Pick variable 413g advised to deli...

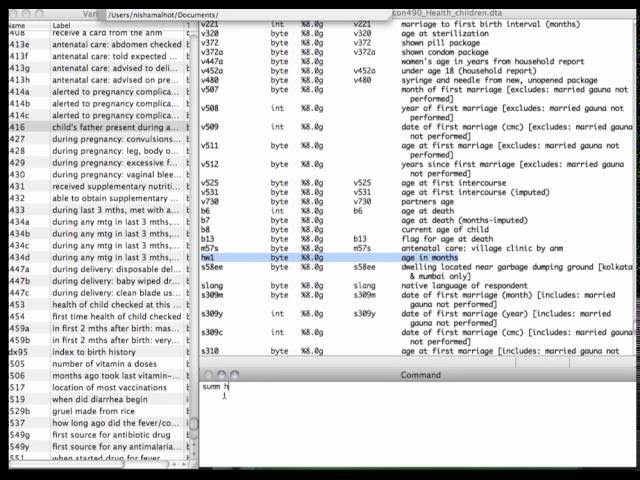point(99,68)
